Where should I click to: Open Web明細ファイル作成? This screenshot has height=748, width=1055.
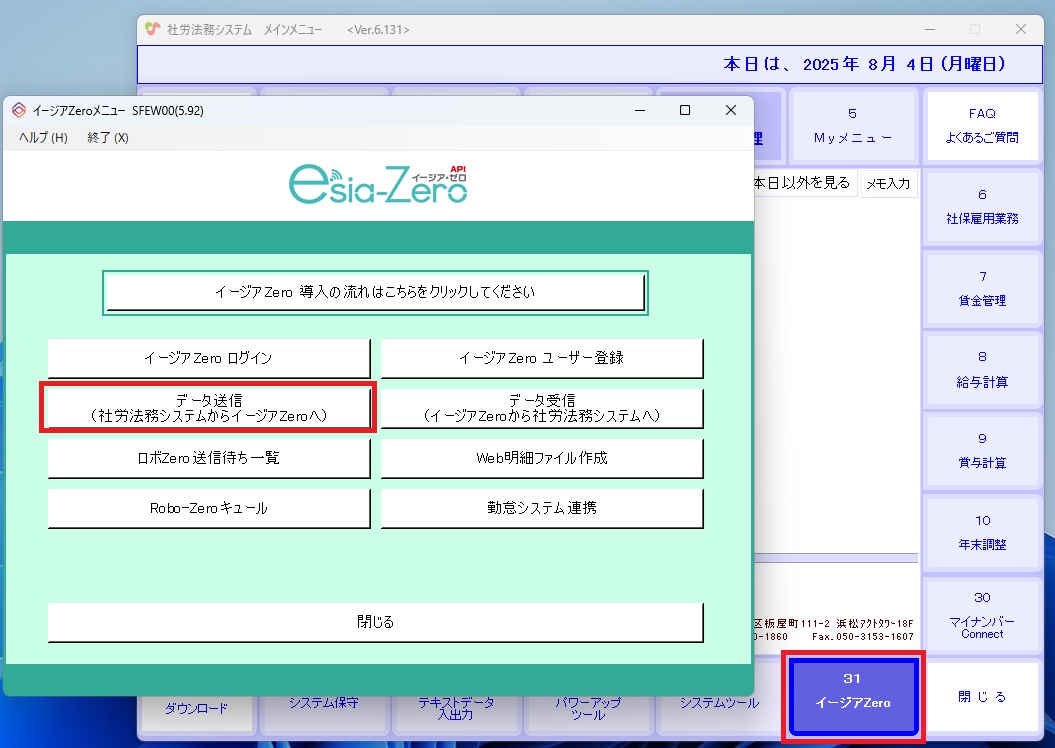(541, 458)
